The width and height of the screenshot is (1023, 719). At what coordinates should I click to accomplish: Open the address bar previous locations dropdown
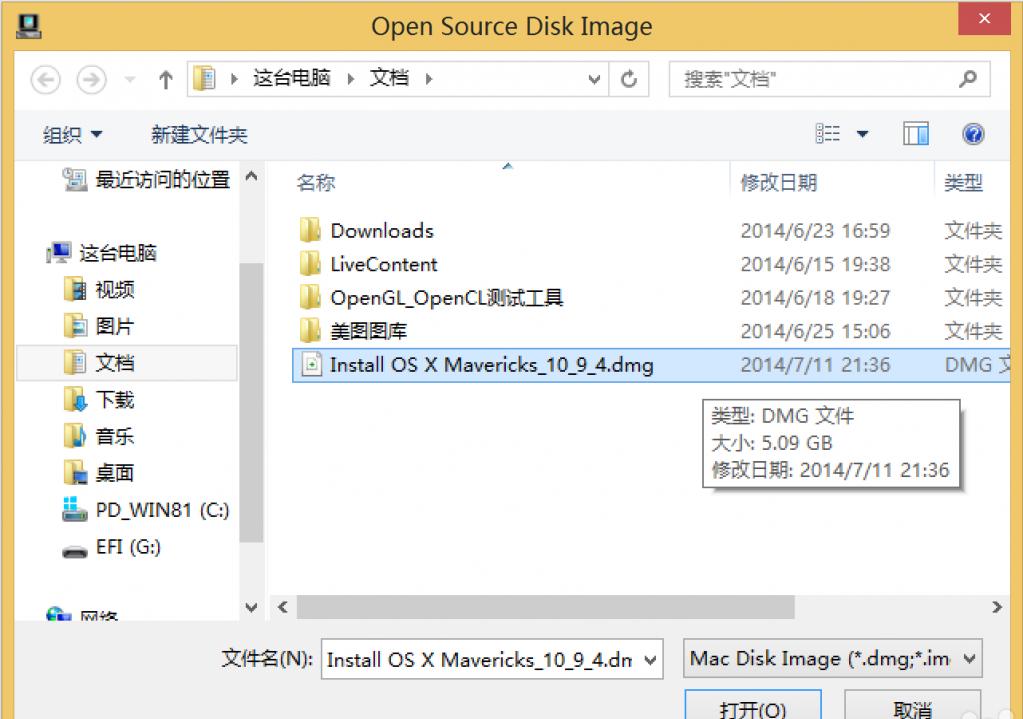tap(594, 80)
